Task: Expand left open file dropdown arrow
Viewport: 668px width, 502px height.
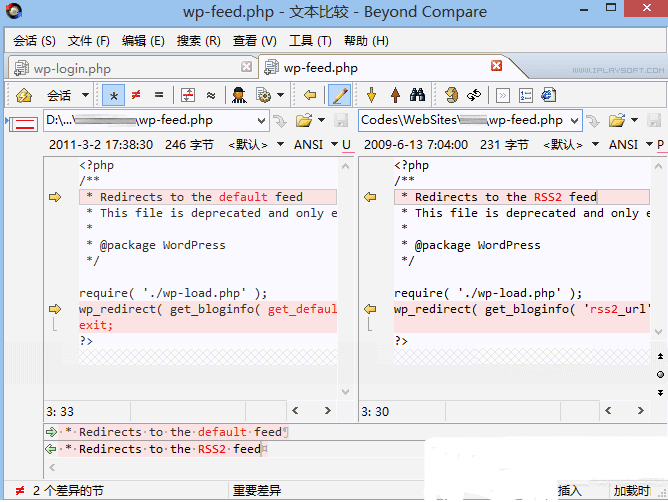Action: click(x=322, y=120)
